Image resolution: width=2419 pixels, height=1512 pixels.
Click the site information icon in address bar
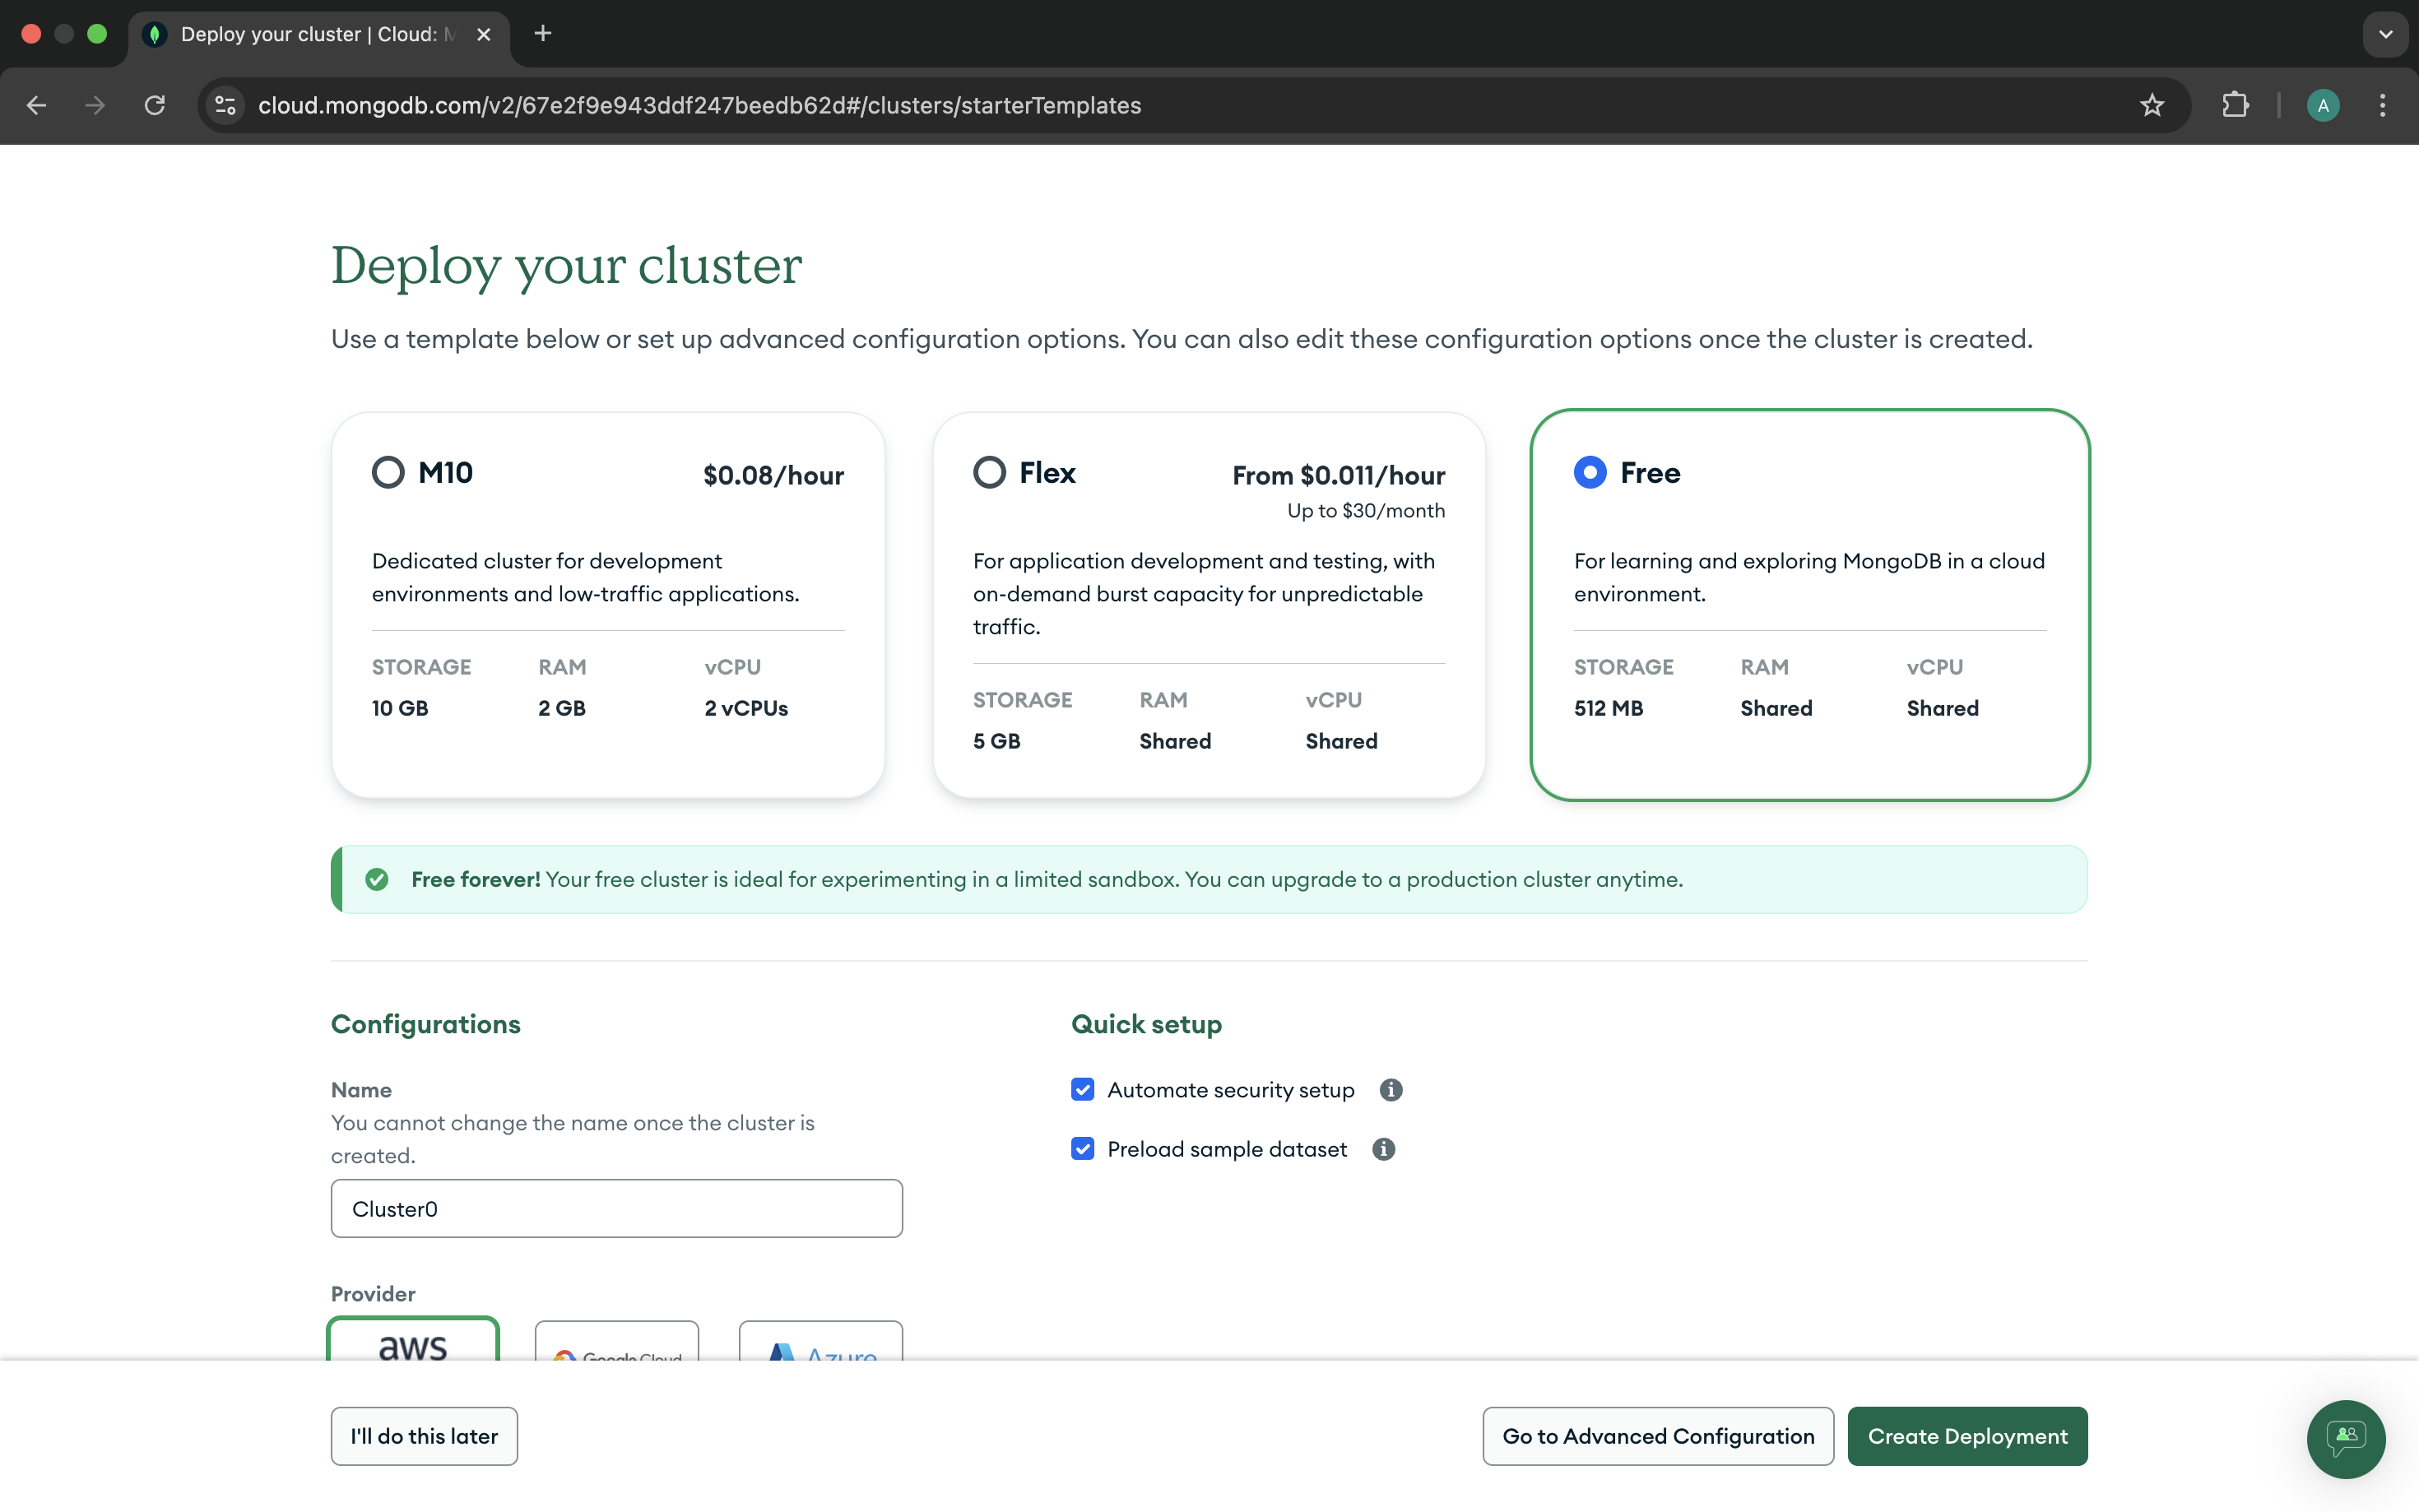[x=226, y=105]
